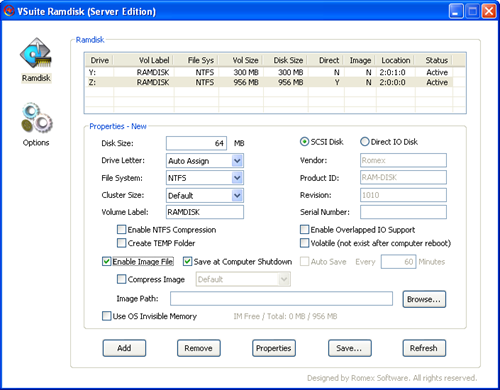Uncheck Save at Computer Shutdown
The width and height of the screenshot is (500, 390).
tap(187, 262)
